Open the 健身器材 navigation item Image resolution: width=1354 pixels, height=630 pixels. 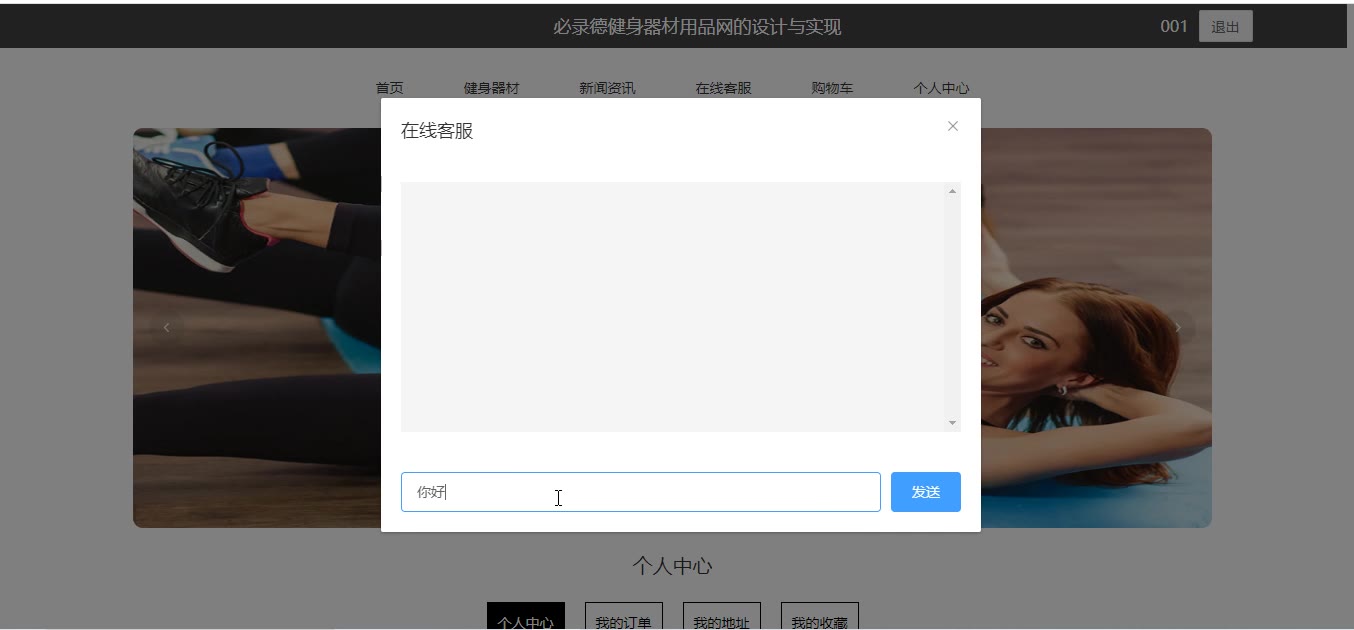click(x=492, y=88)
